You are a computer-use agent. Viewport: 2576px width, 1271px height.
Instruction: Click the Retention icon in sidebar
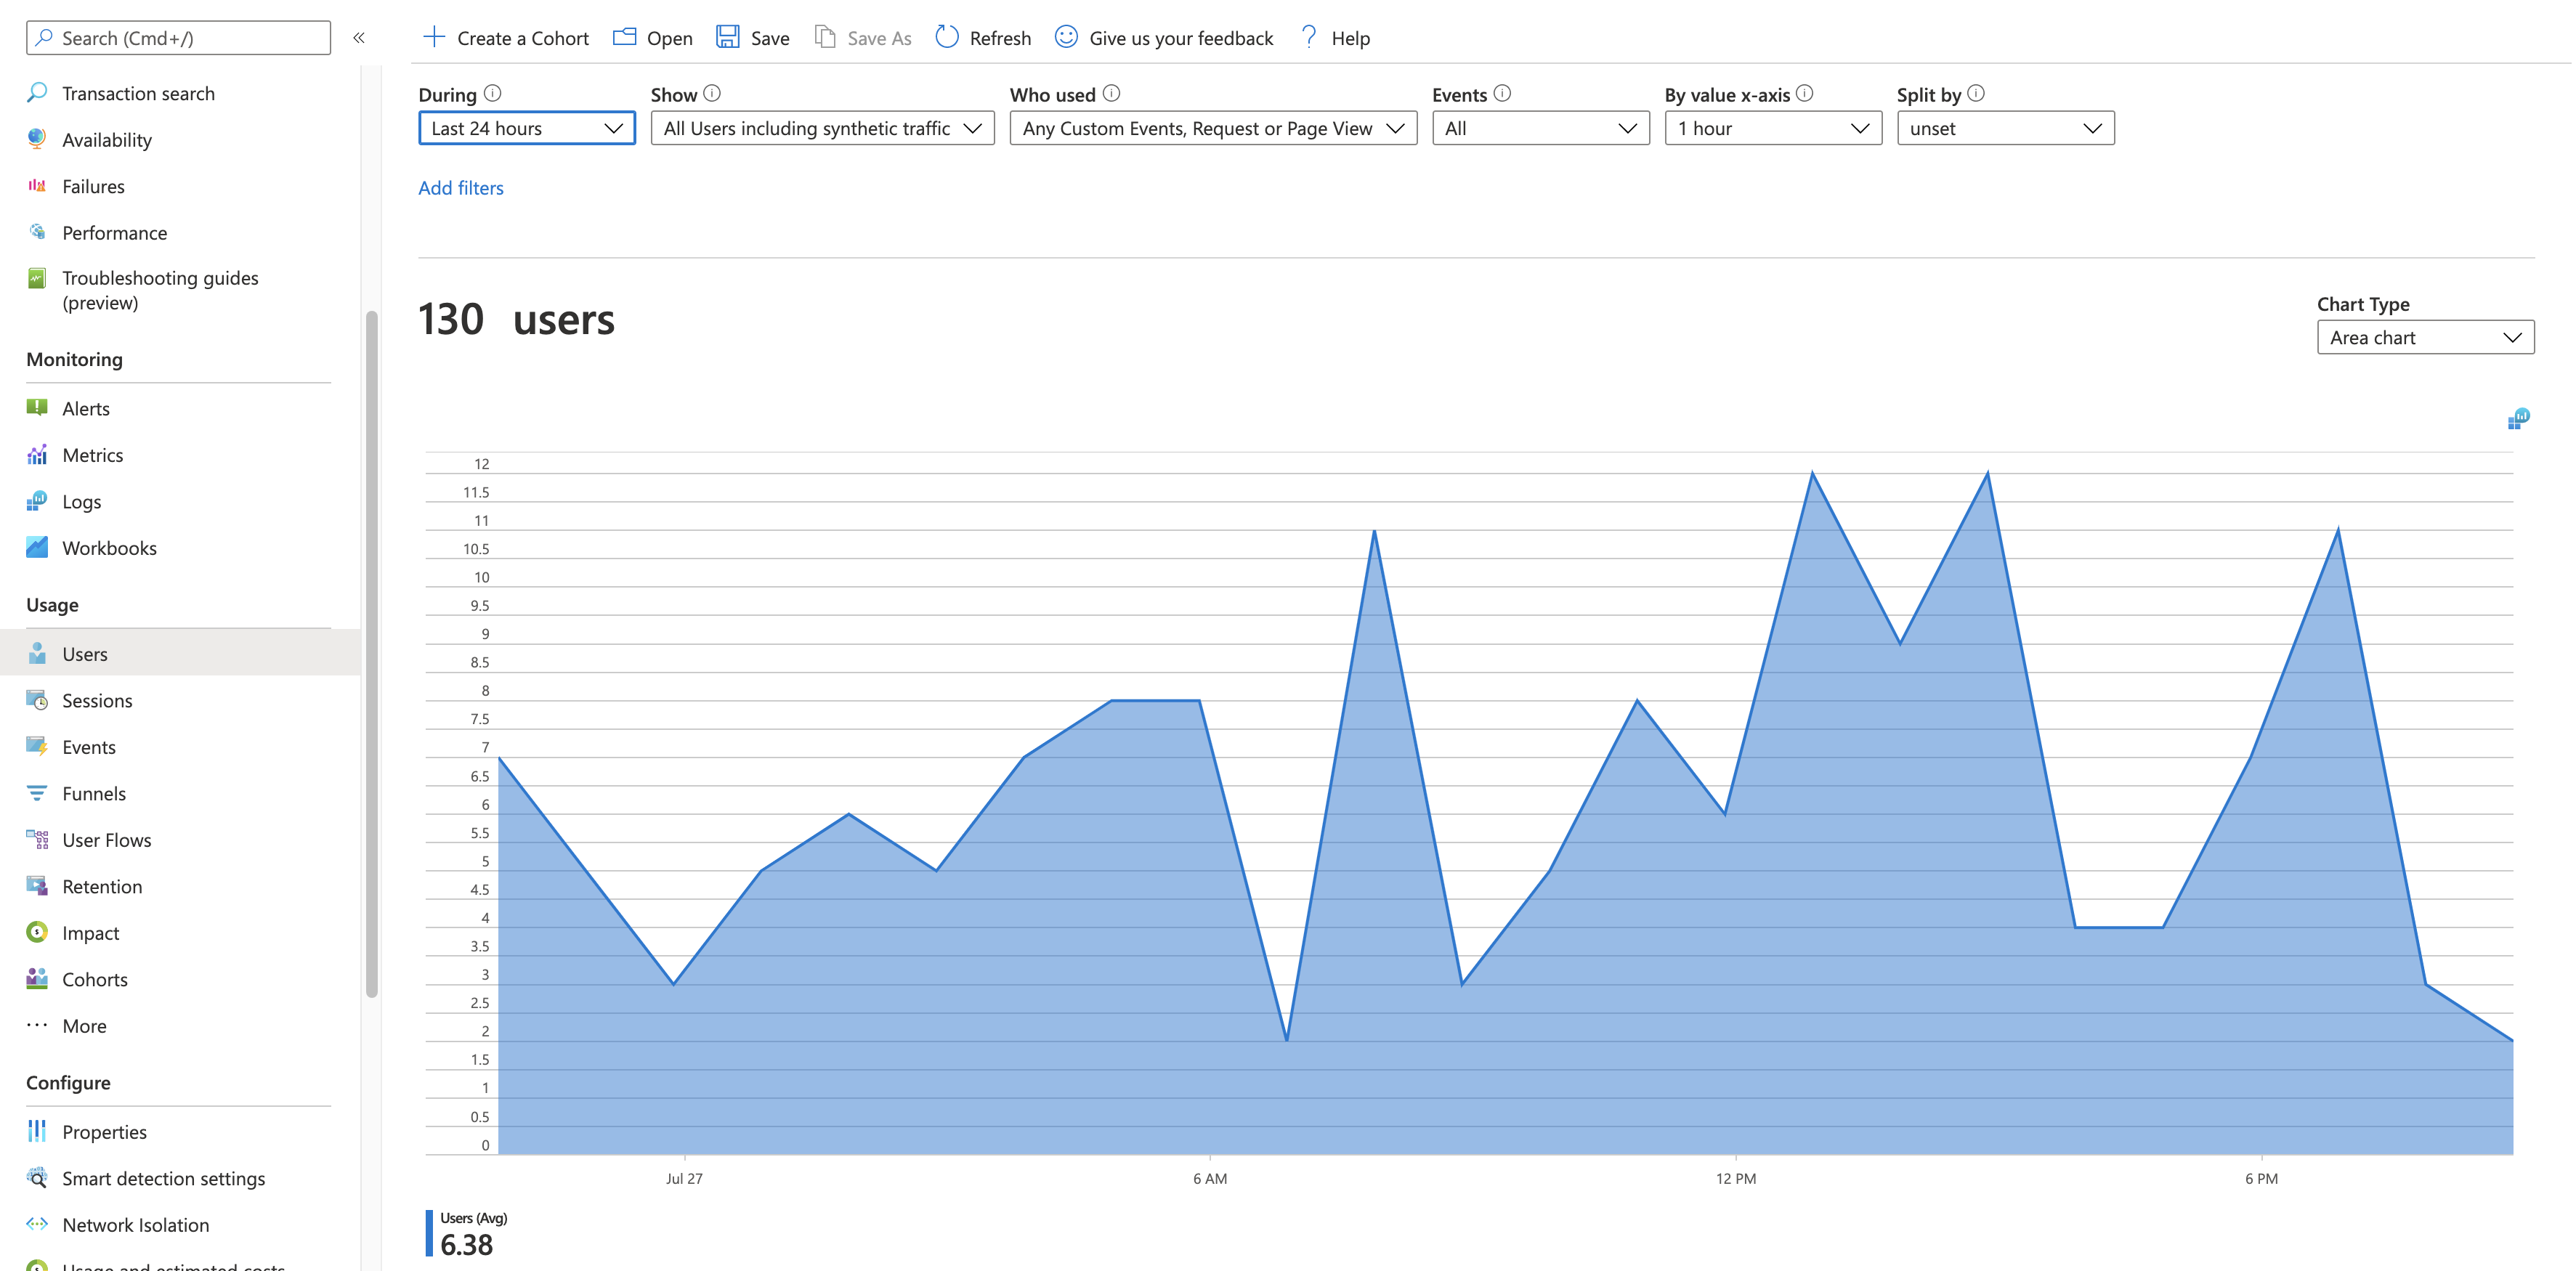point(36,885)
